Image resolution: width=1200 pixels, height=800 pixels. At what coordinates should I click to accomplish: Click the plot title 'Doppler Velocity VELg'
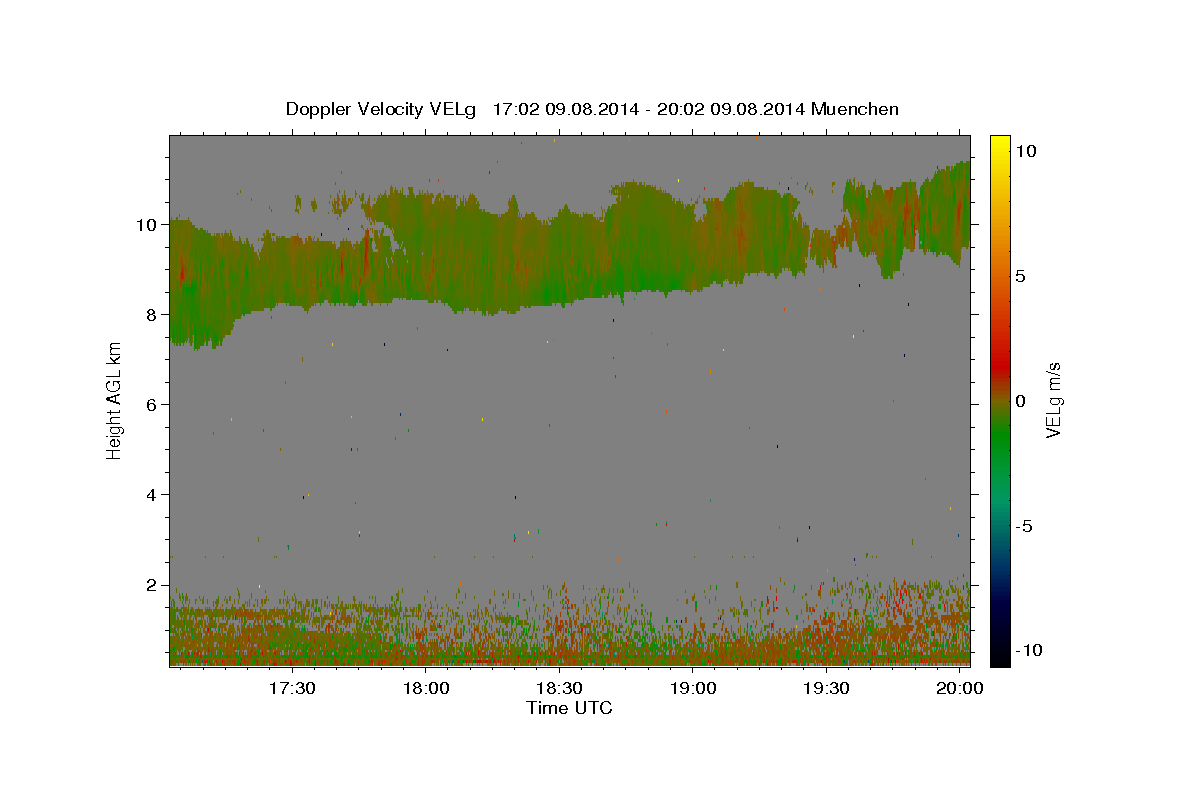coord(380,109)
